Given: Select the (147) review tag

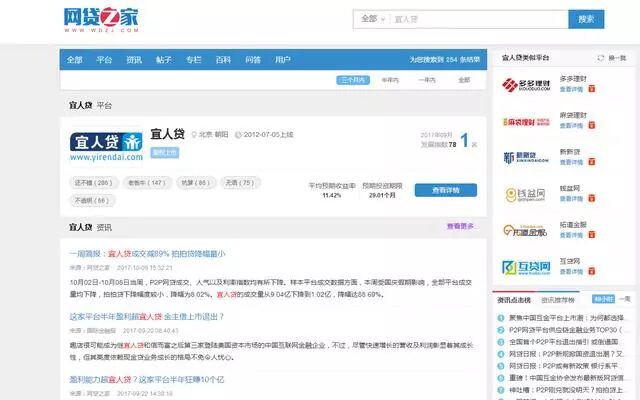Looking at the screenshot, I should [147, 183].
